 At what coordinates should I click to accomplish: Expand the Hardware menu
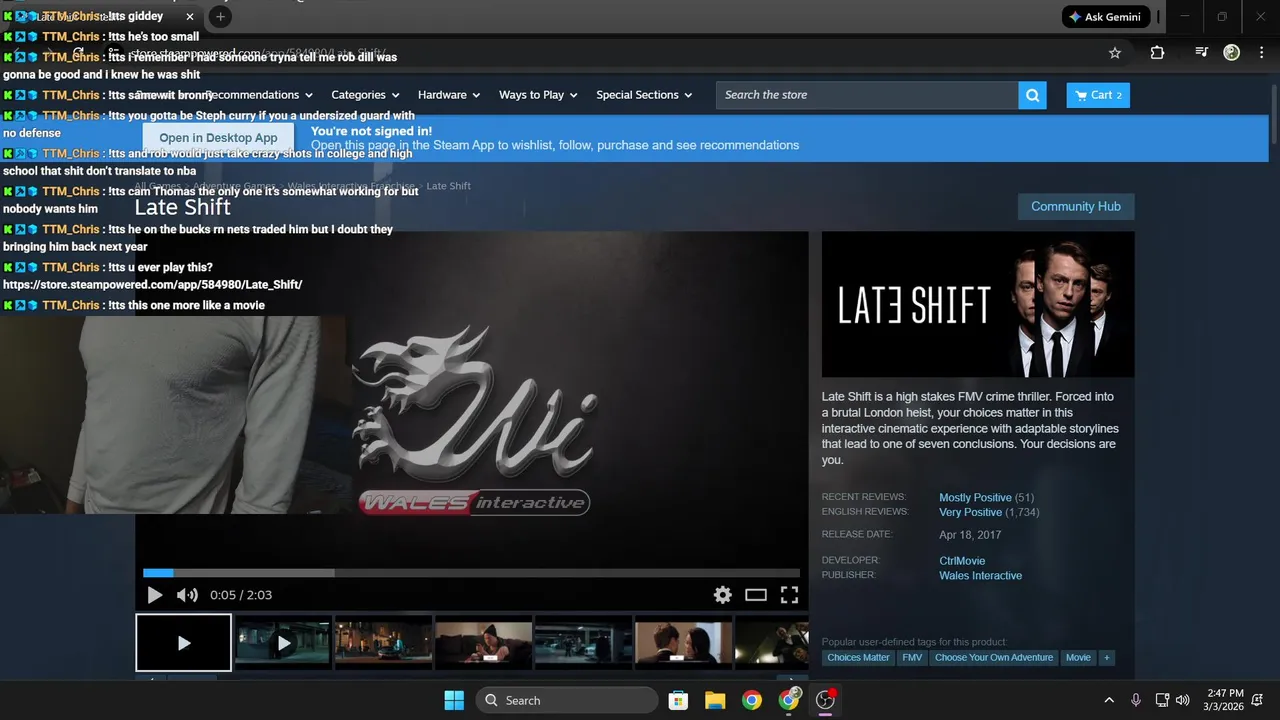[449, 95]
